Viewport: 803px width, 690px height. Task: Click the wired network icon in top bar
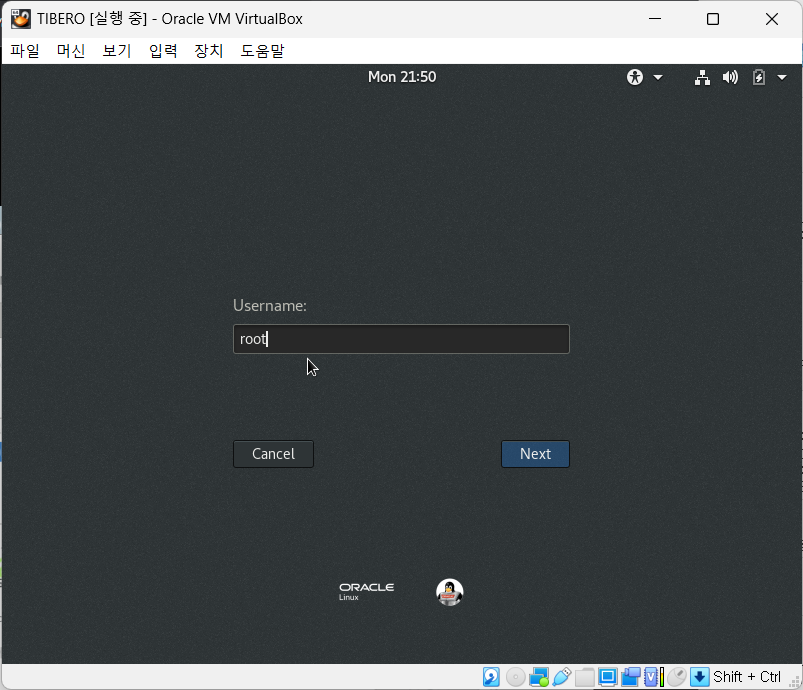click(x=702, y=77)
